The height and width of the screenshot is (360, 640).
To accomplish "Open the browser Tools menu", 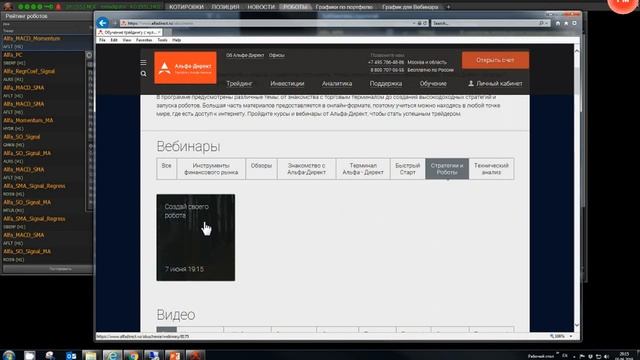I will 162,40.
